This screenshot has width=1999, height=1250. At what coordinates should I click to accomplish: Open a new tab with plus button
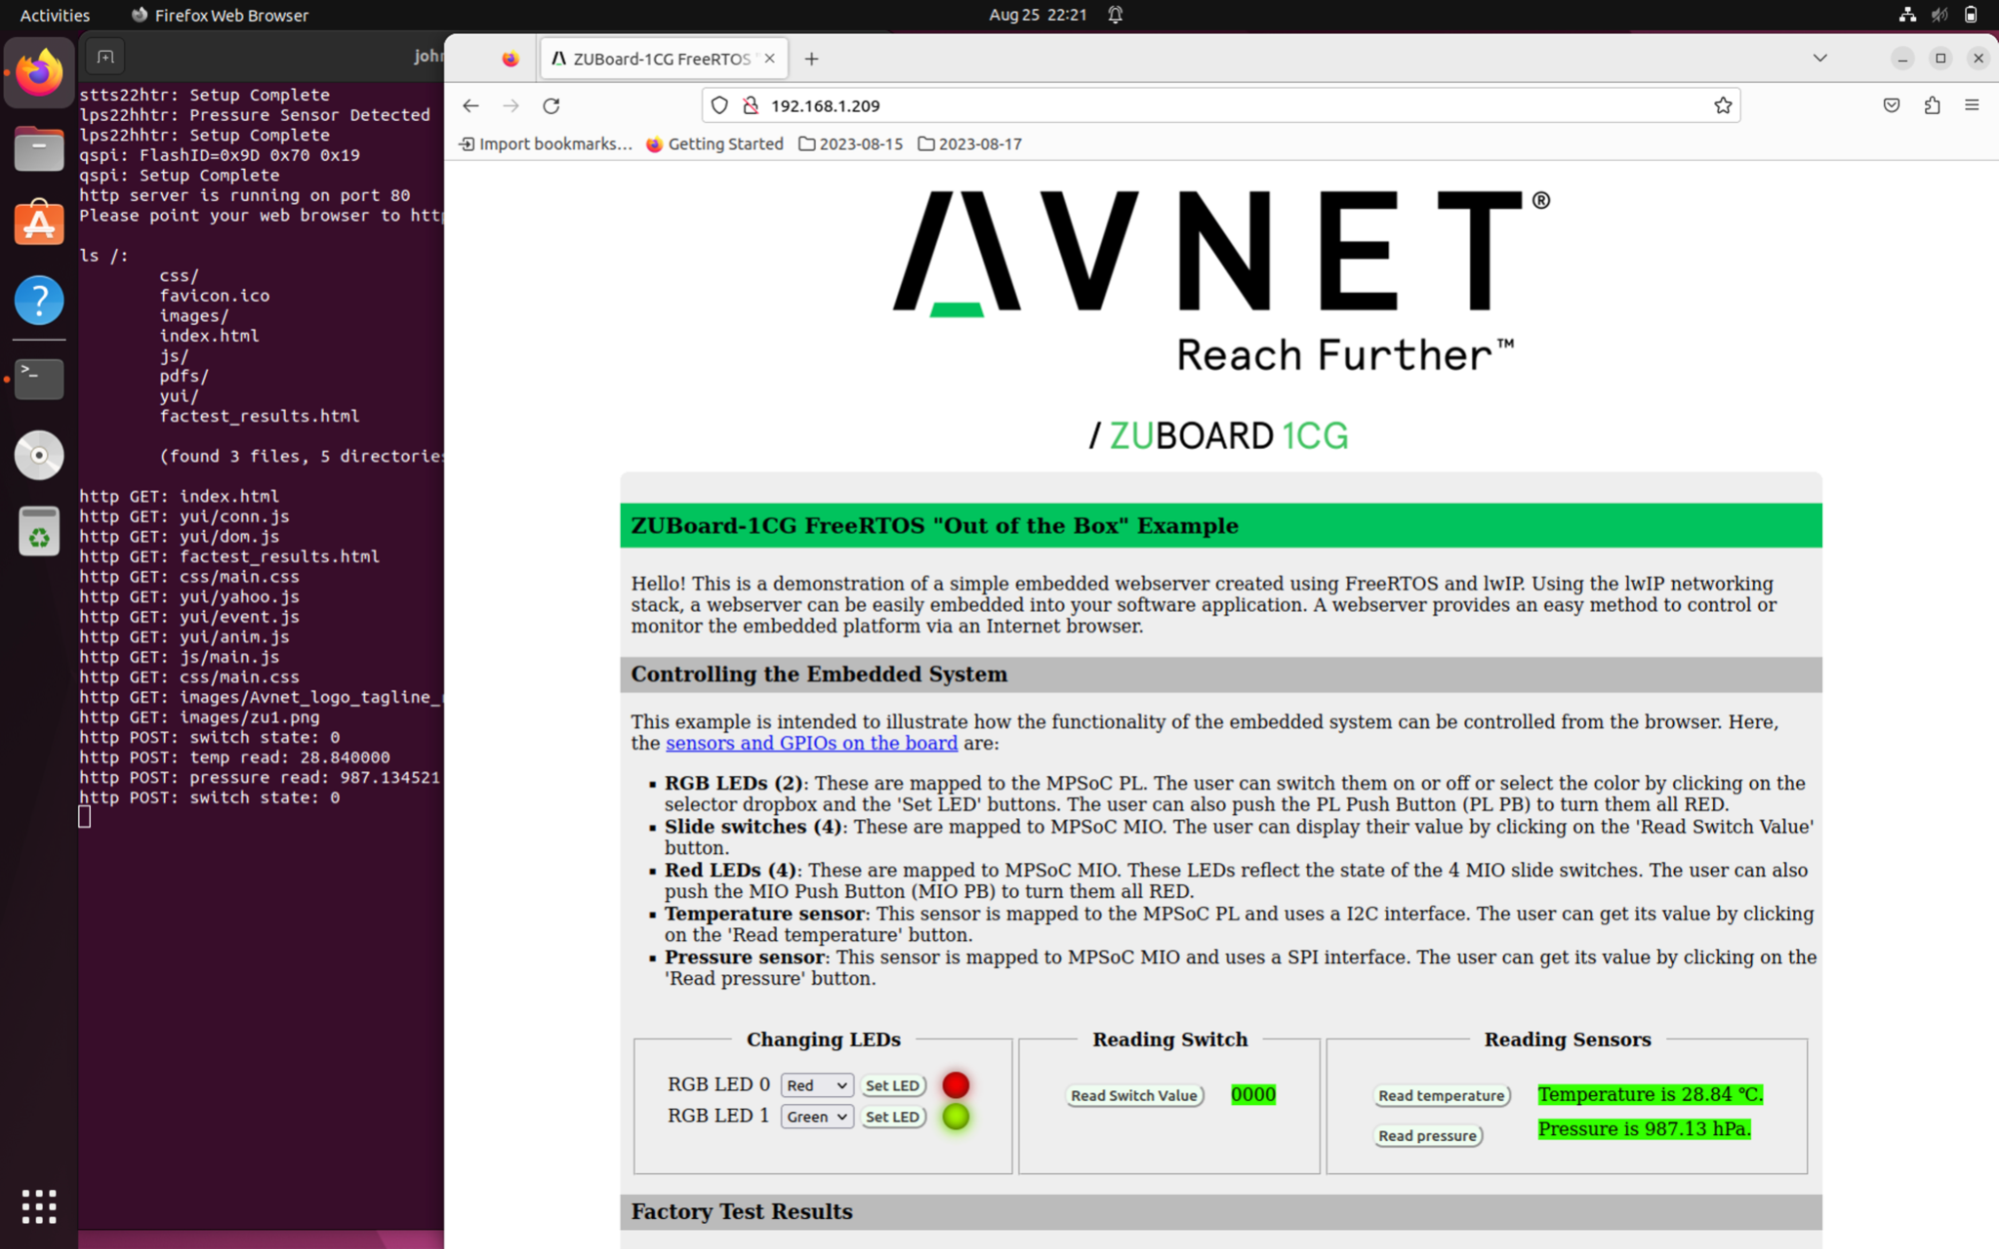[811, 59]
